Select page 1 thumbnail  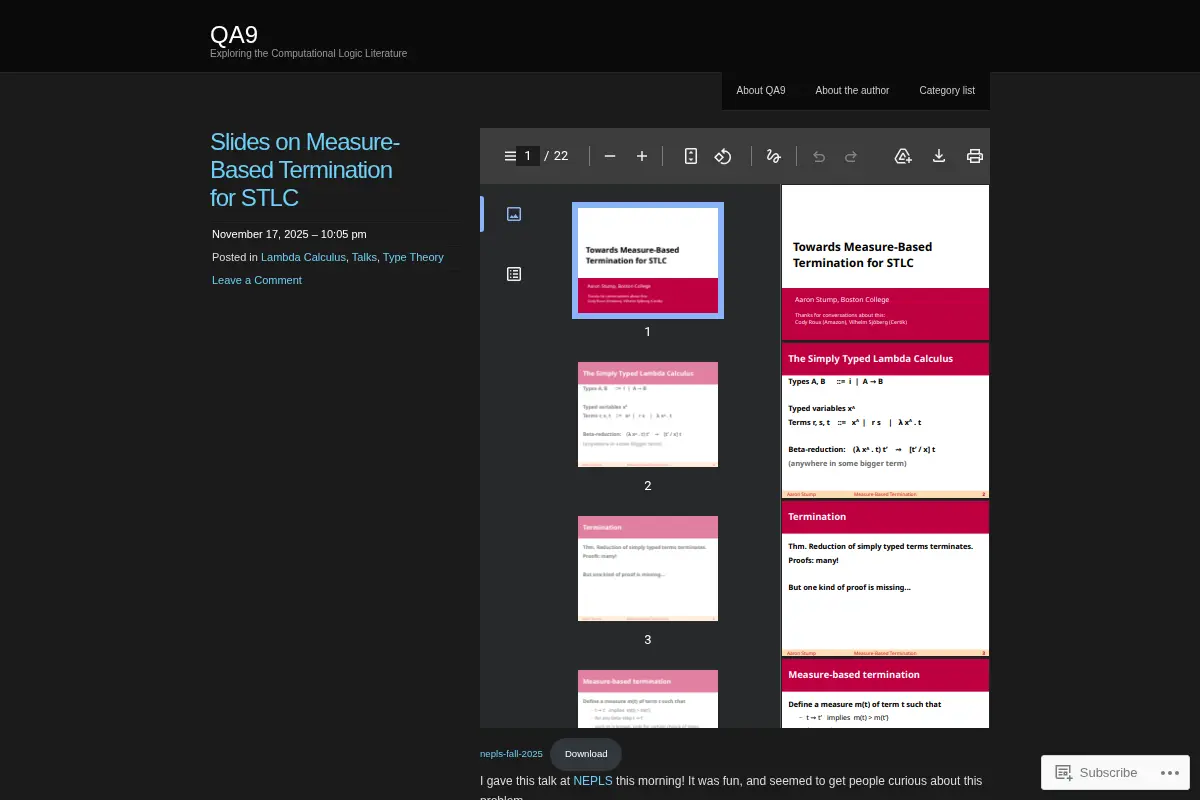coord(648,261)
